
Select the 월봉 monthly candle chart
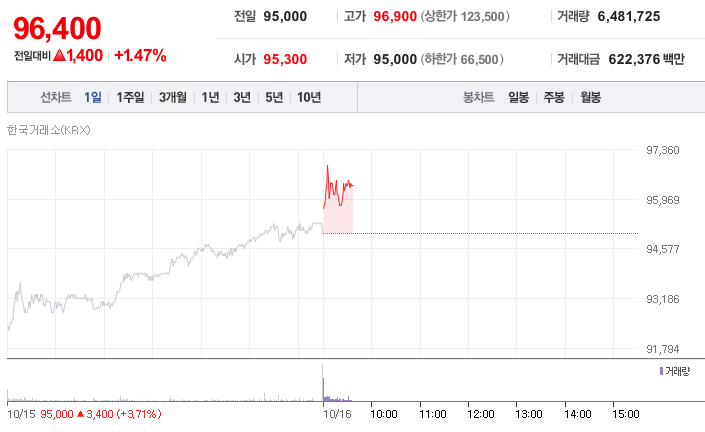[x=590, y=97]
